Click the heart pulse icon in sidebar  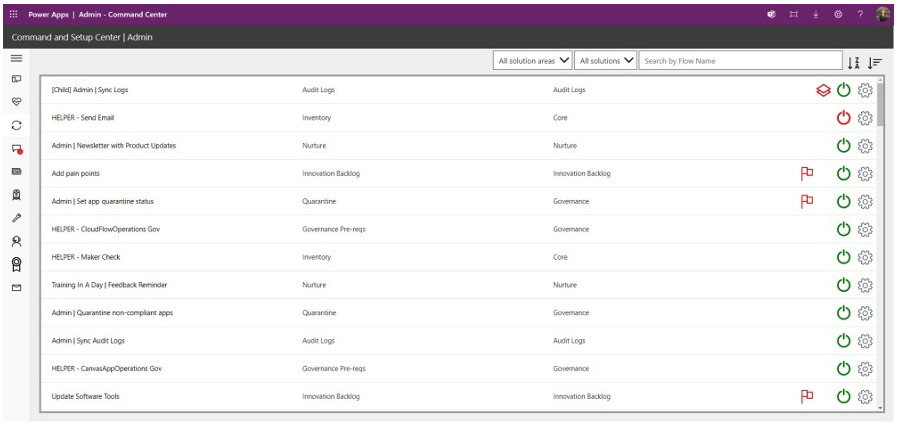(x=16, y=102)
